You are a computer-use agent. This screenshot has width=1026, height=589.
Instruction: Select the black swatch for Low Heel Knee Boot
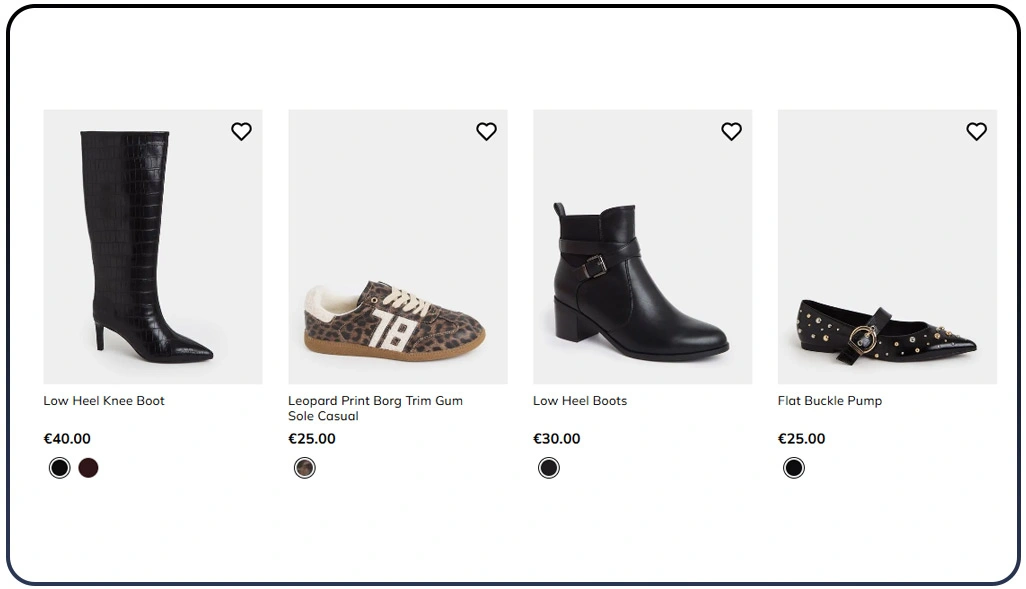point(58,467)
